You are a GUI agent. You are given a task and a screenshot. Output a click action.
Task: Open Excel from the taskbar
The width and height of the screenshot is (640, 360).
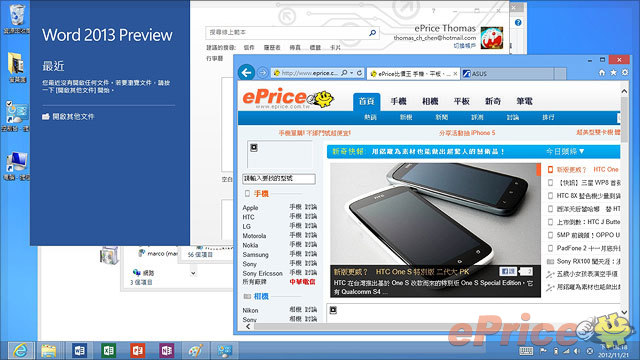[x=108, y=351]
